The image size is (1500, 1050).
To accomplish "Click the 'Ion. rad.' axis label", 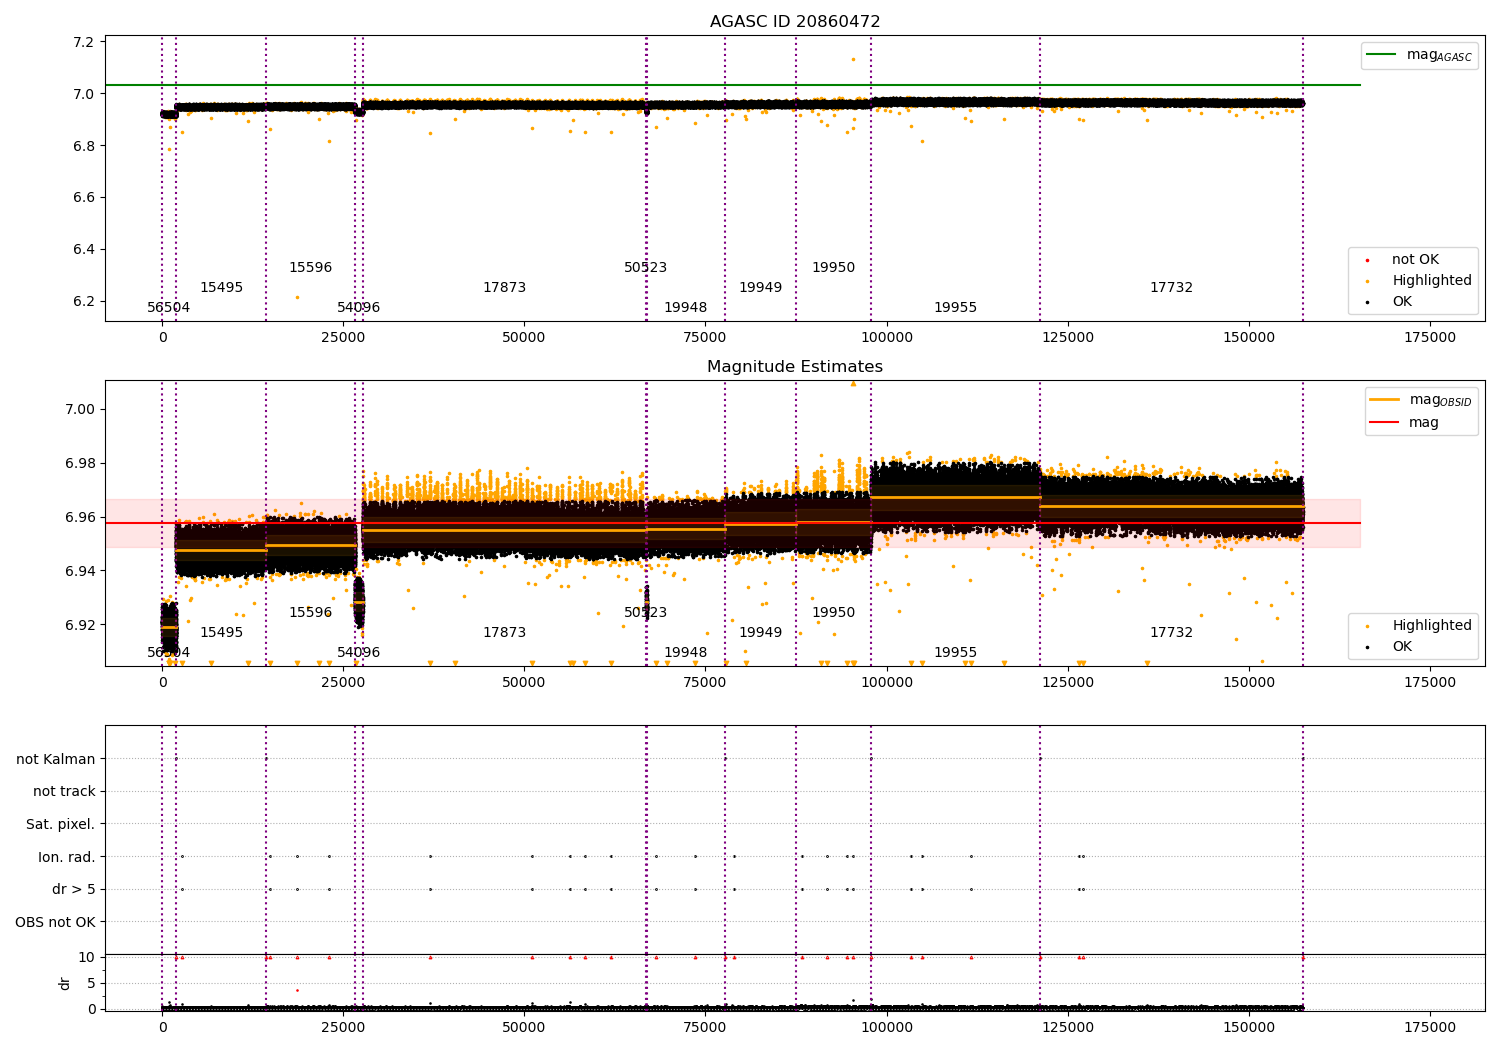I will click(x=67, y=857).
